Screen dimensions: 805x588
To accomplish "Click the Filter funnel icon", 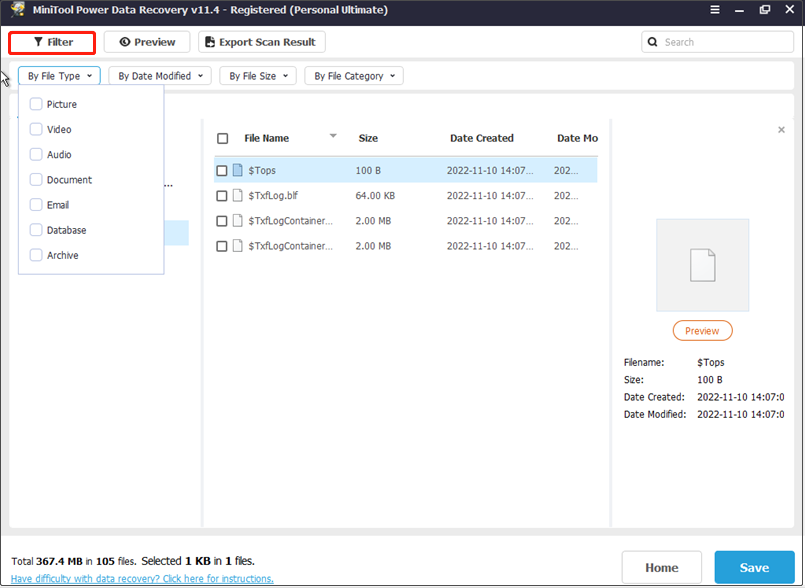I will pos(38,42).
